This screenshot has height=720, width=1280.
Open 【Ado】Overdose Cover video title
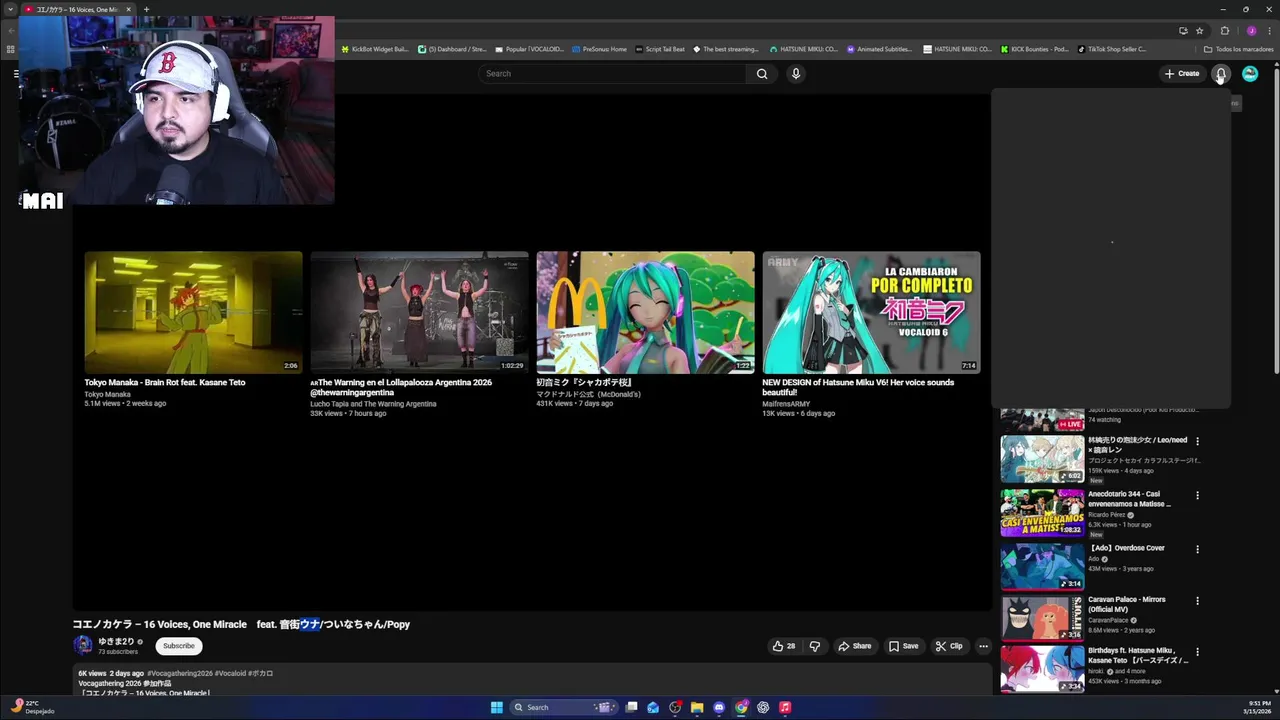1127,548
